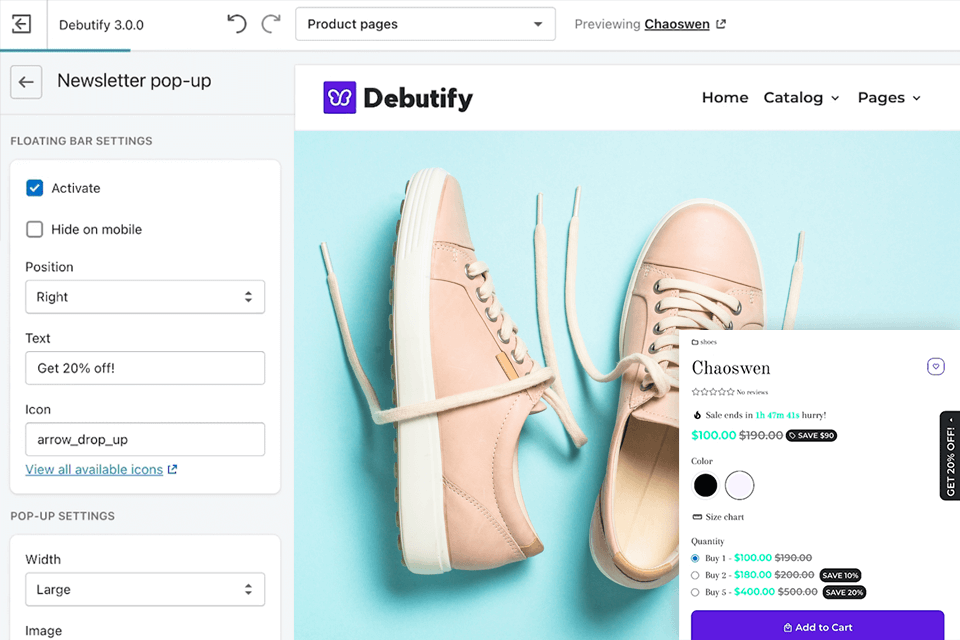Uncheck the Activate checkbox
This screenshot has width=960, height=640.
(35, 188)
